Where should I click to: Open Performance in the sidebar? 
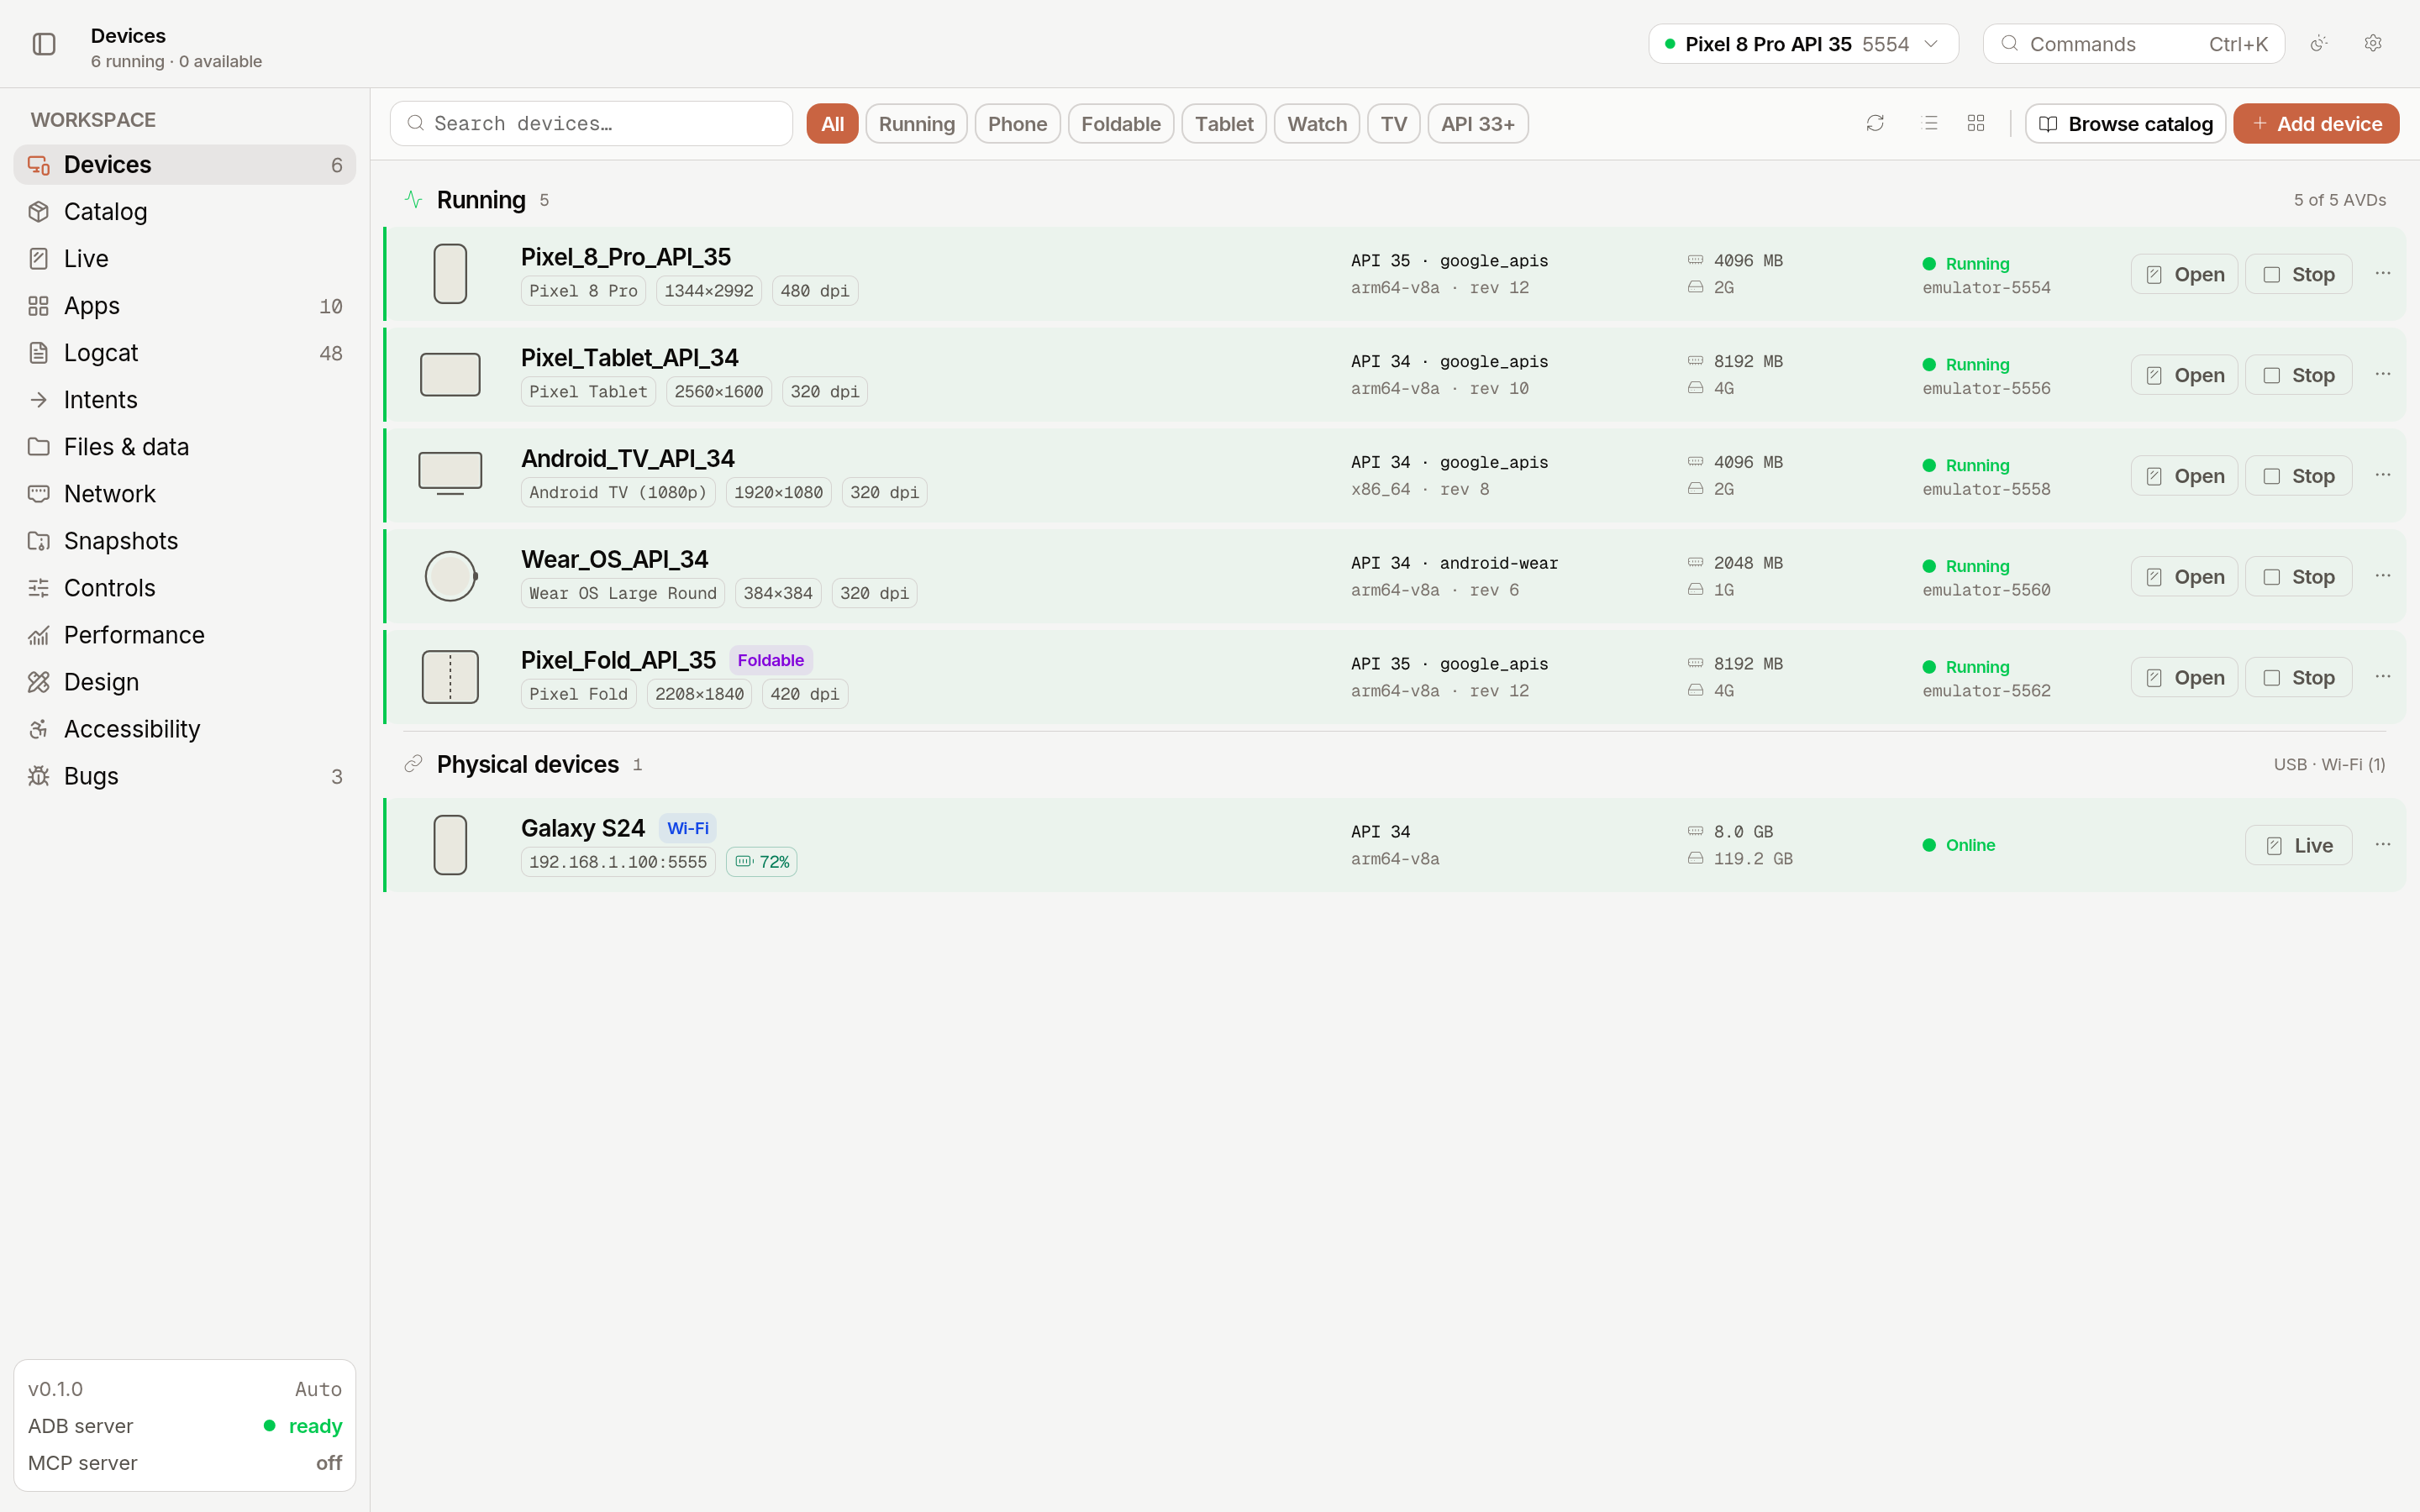(x=185, y=635)
